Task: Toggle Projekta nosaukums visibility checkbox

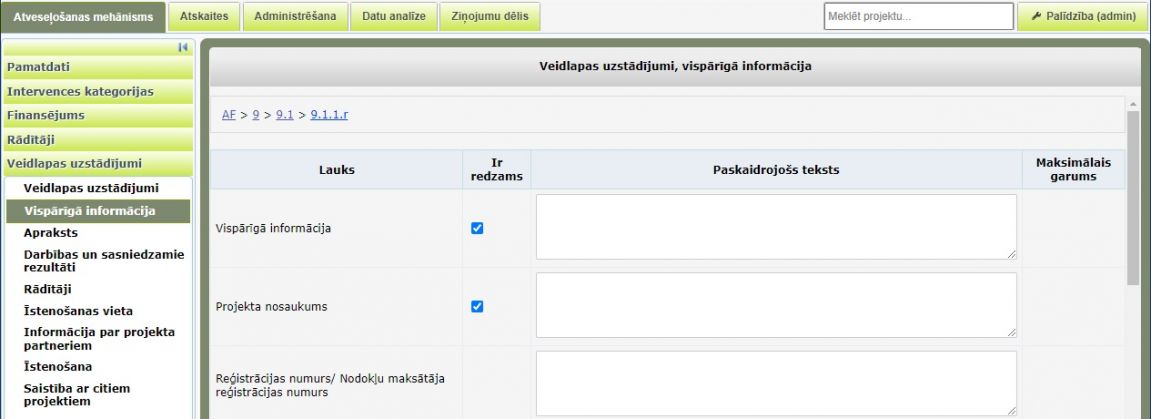Action: [477, 306]
